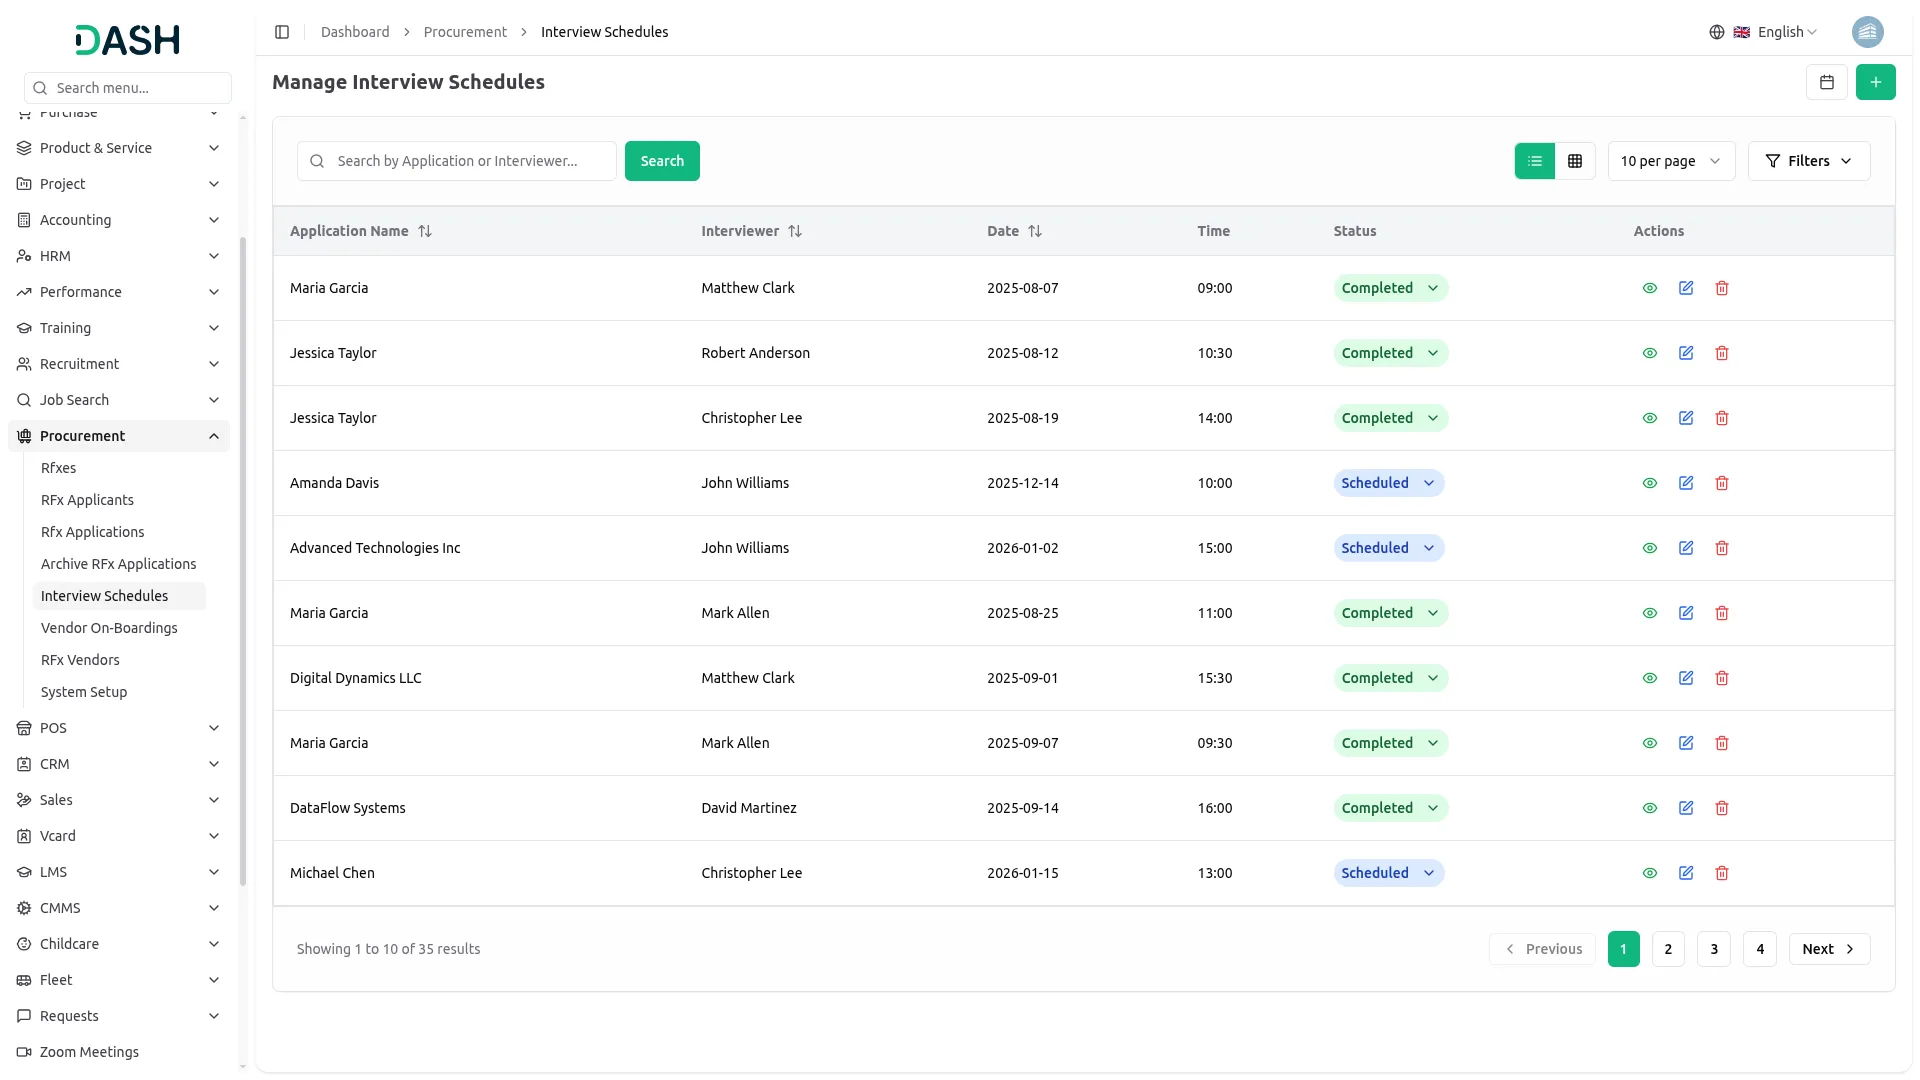
Task: Open status dropdown for Advanced Technologies Inc
Action: pos(1388,548)
